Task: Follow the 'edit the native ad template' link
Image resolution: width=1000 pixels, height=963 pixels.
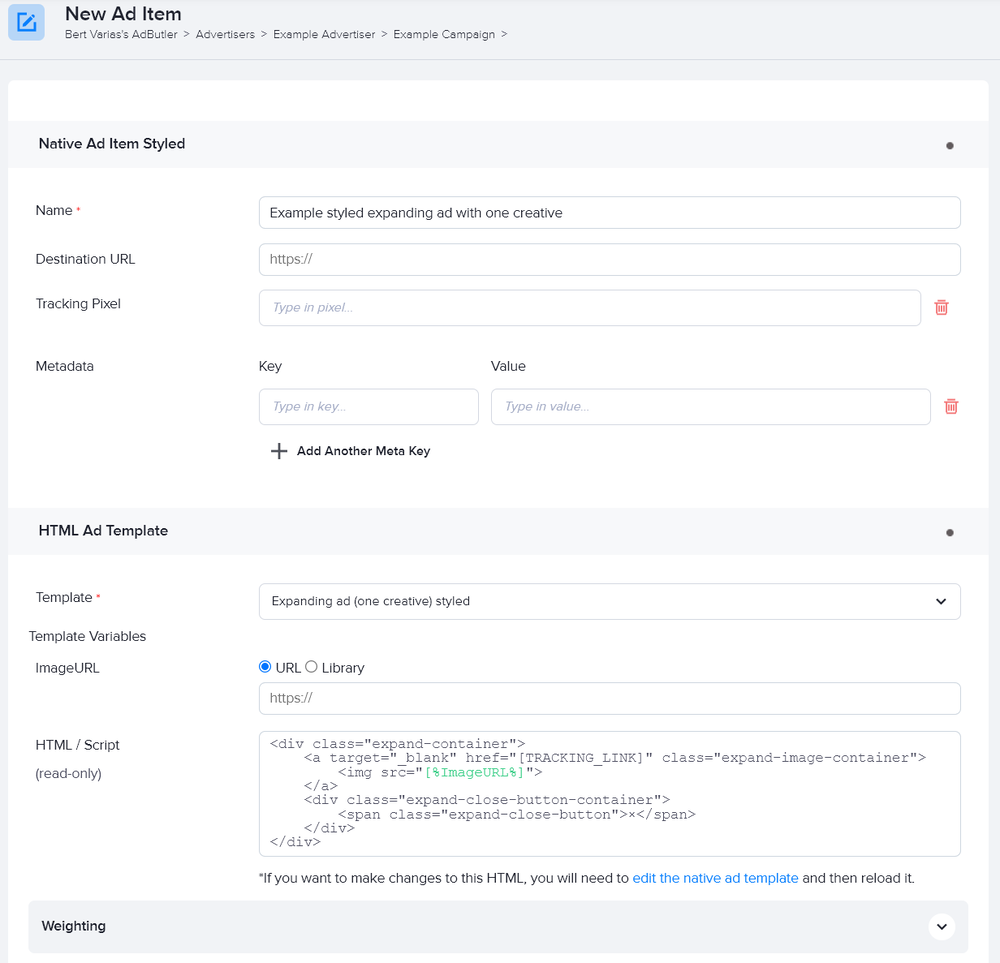Action: [x=715, y=878]
